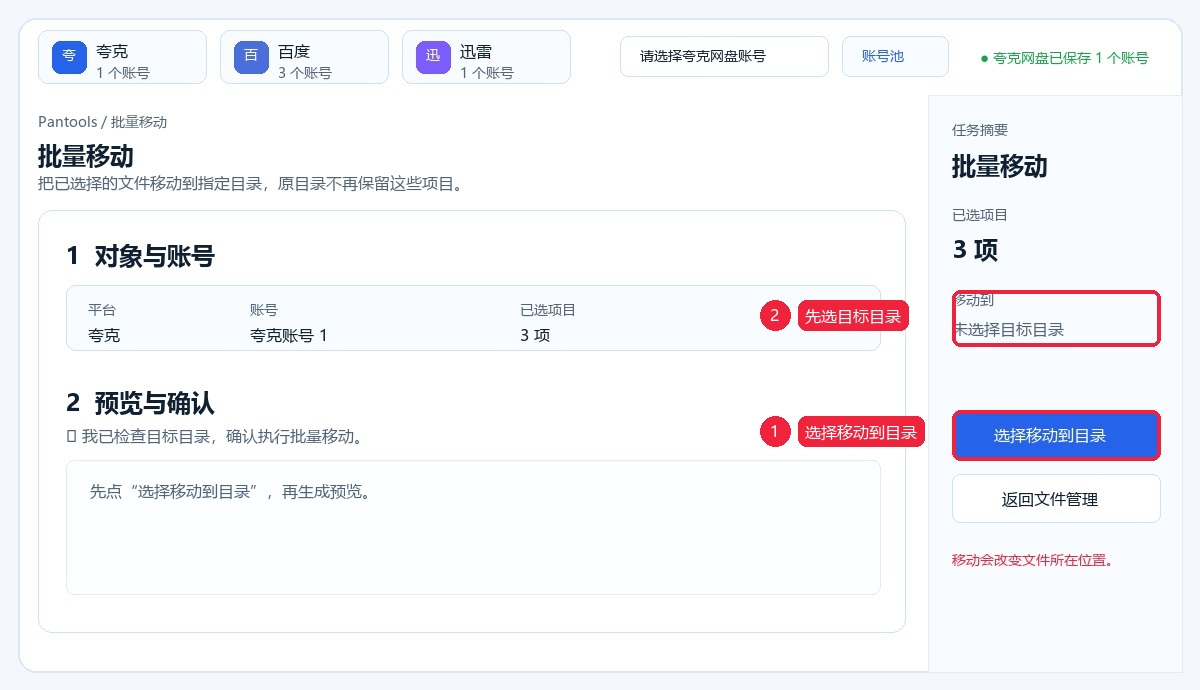This screenshot has width=1200, height=690.
Task: Click the Pantools breadcrumb link
Action: (67, 122)
